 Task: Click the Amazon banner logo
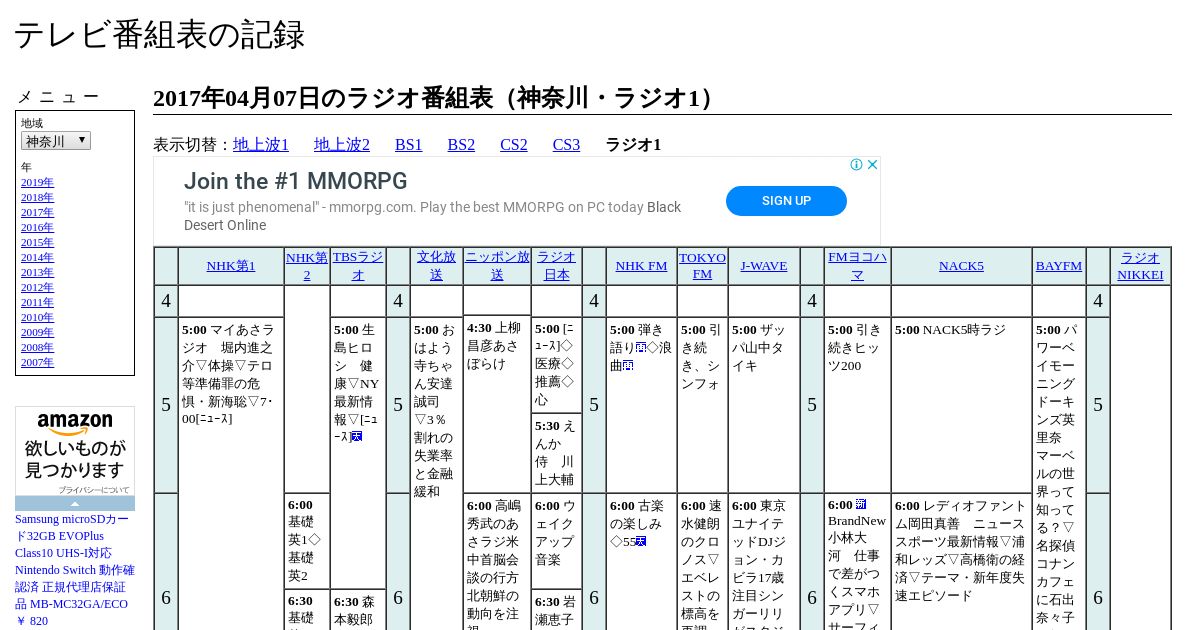point(75,424)
